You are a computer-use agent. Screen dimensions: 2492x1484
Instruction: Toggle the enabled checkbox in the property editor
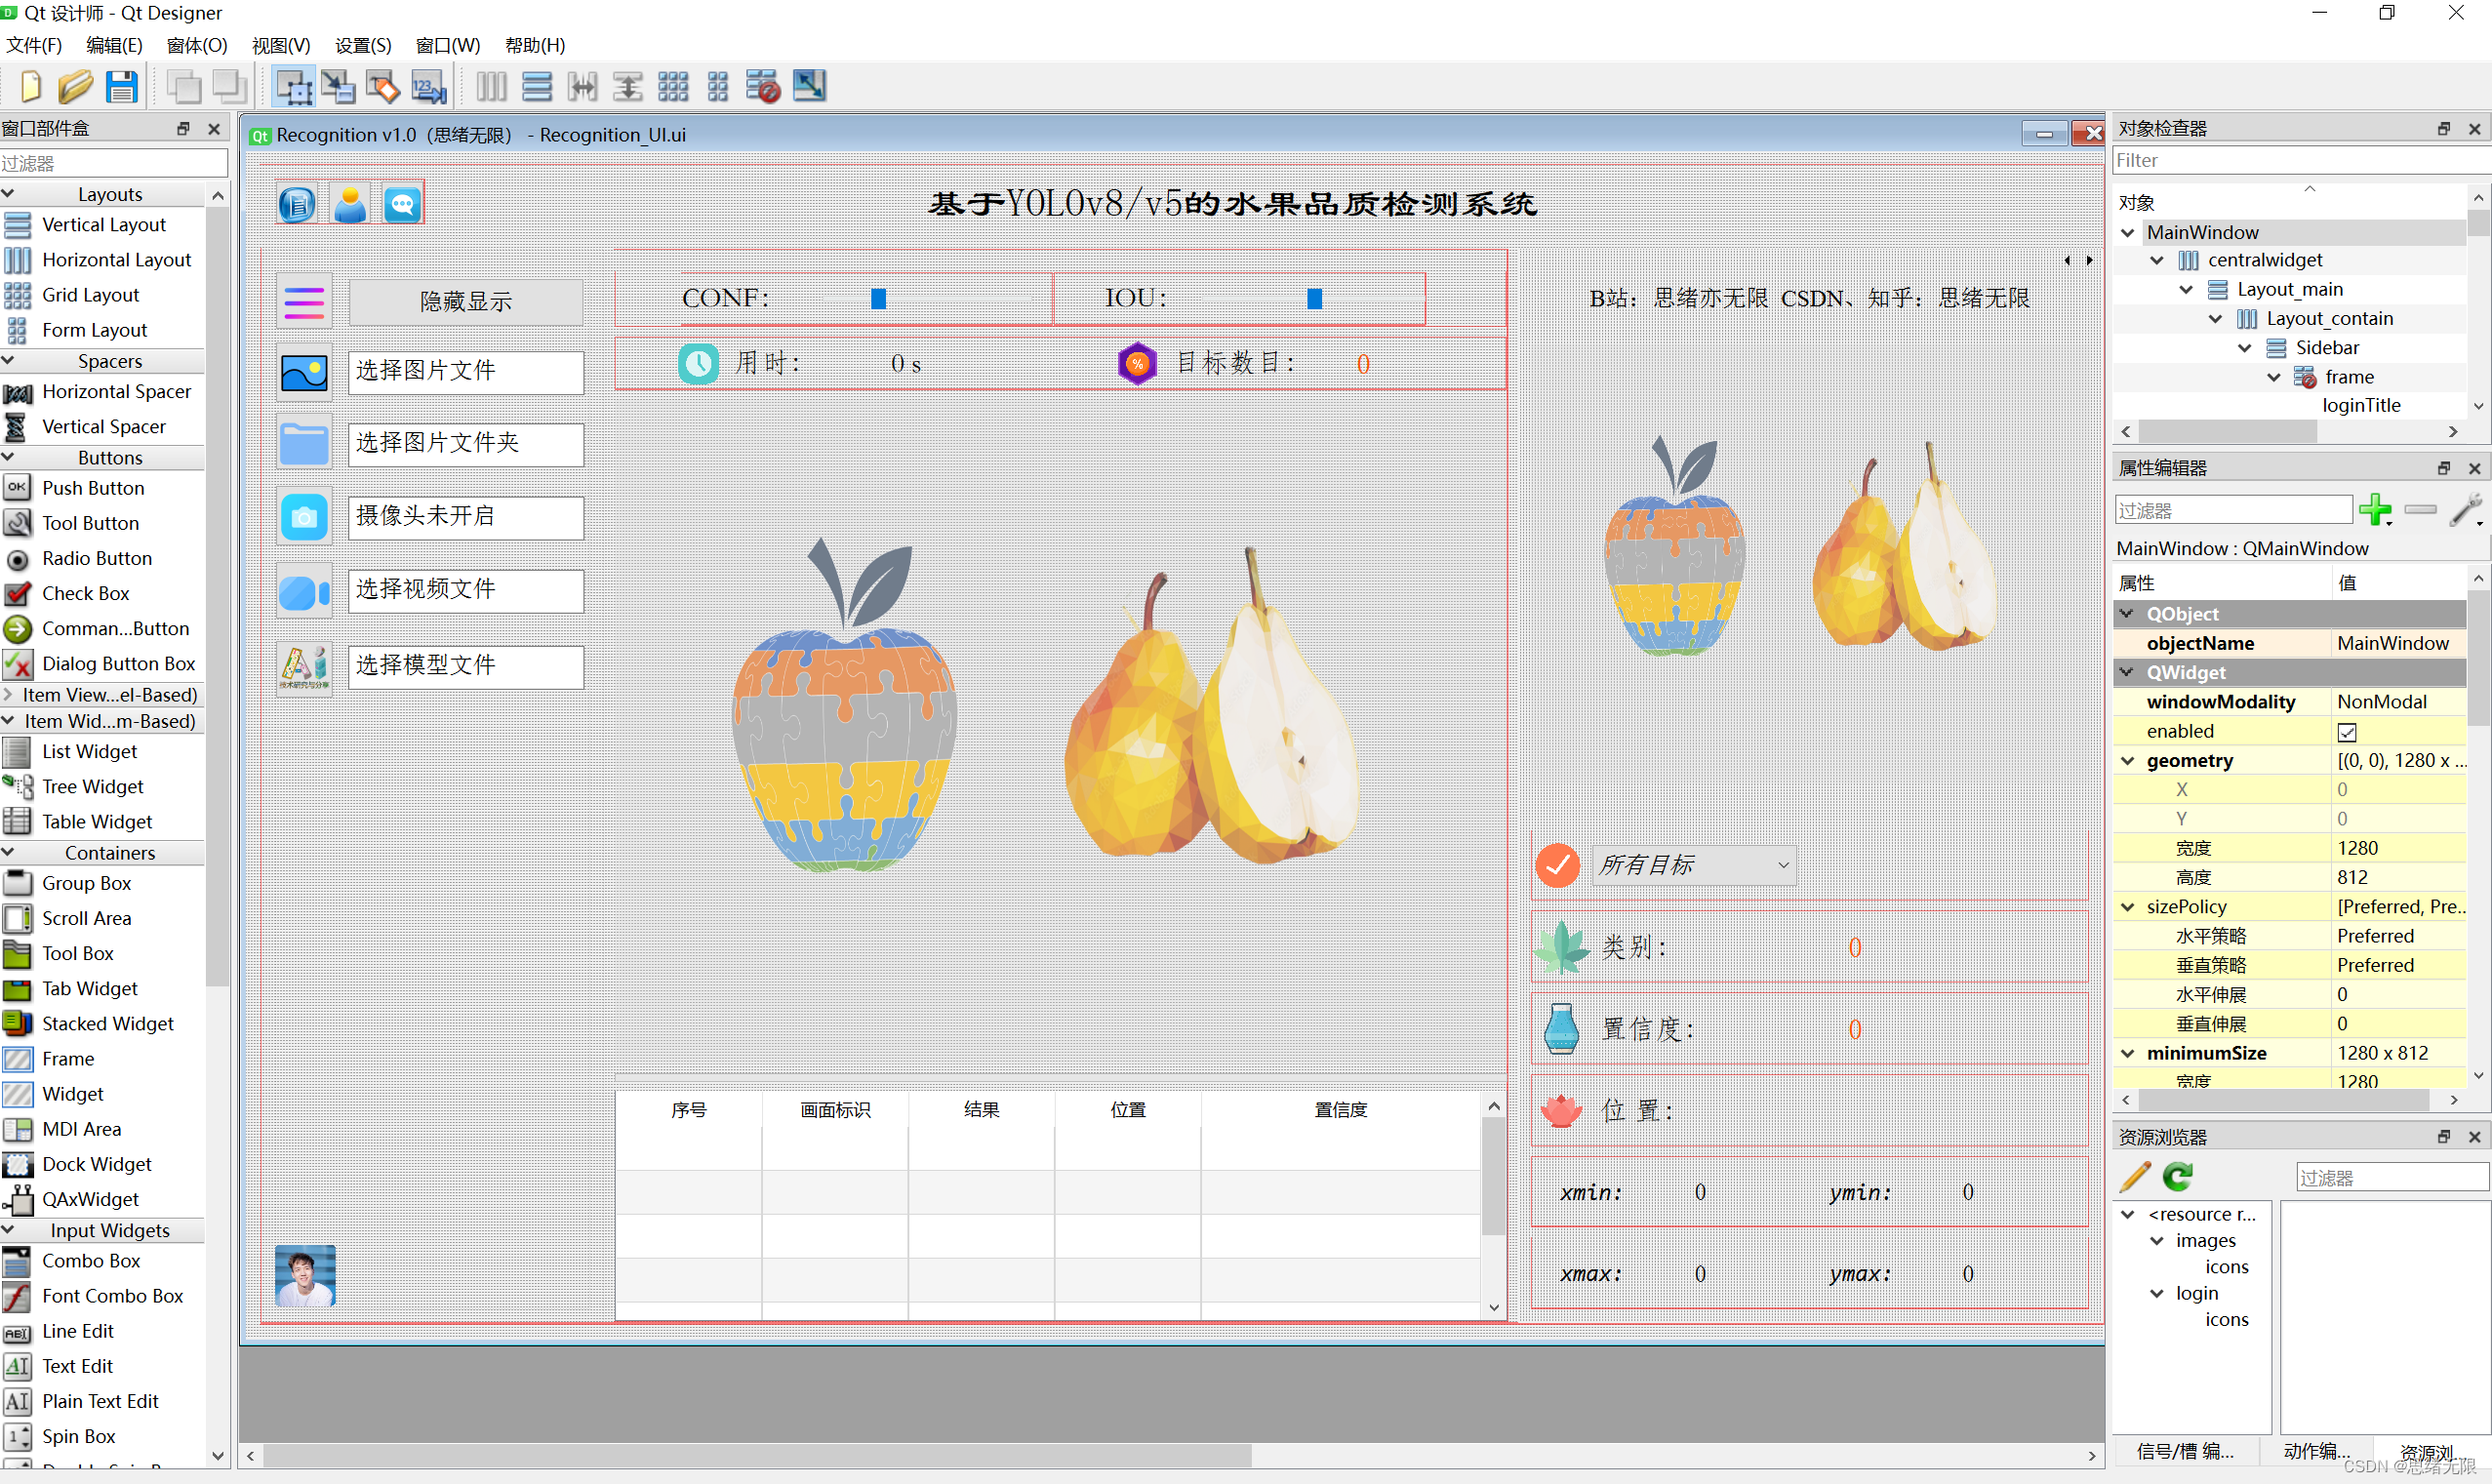pyautogui.click(x=2348, y=731)
